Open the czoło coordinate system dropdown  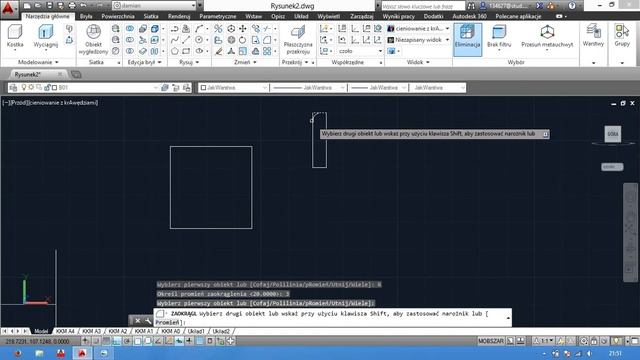360,51
